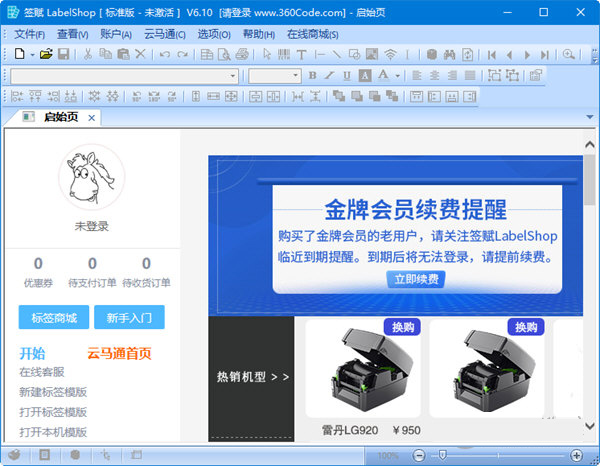Open the font name dropdown
Image resolution: width=600 pixels, height=466 pixels.
pyautogui.click(x=233, y=76)
